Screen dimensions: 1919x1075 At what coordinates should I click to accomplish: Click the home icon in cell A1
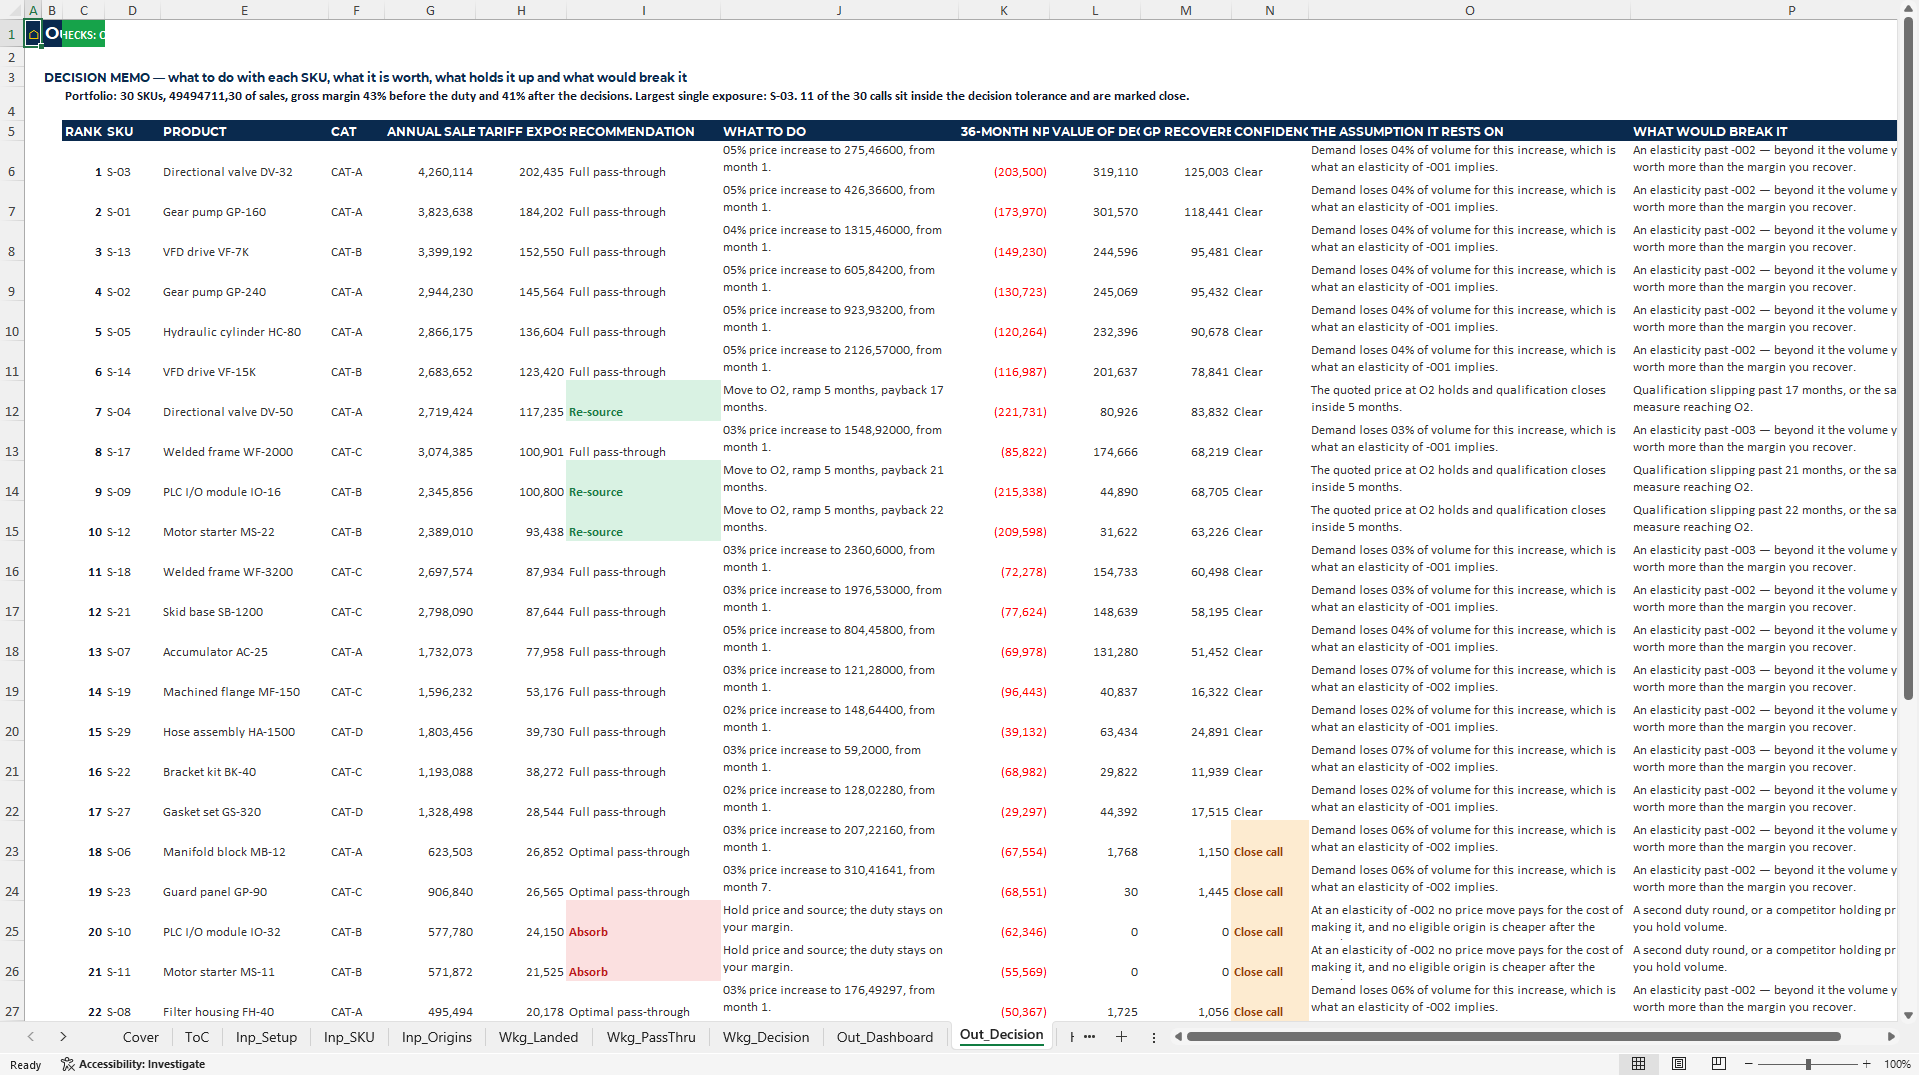tap(33, 34)
